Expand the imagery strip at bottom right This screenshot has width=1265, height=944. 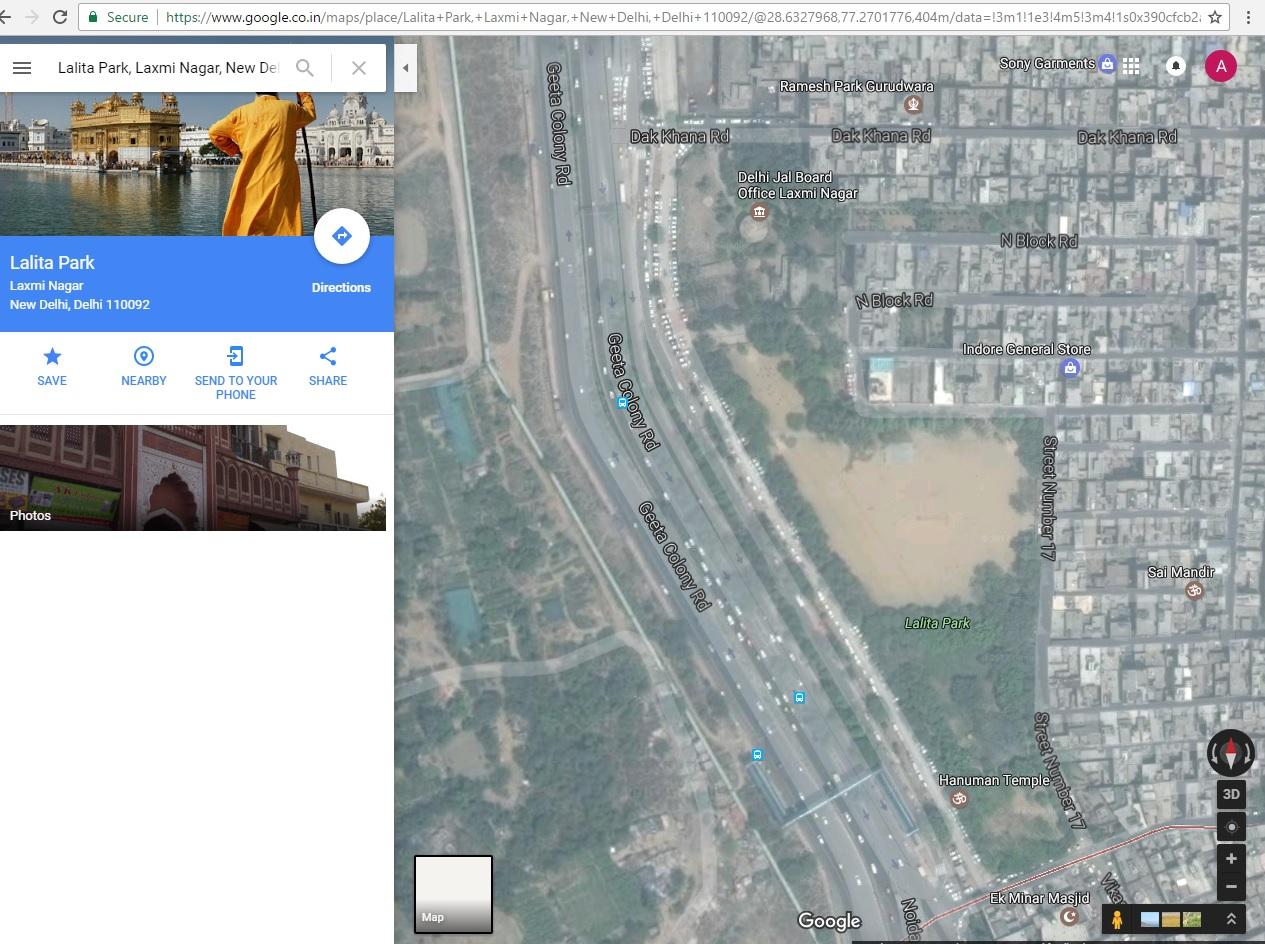pos(1231,919)
